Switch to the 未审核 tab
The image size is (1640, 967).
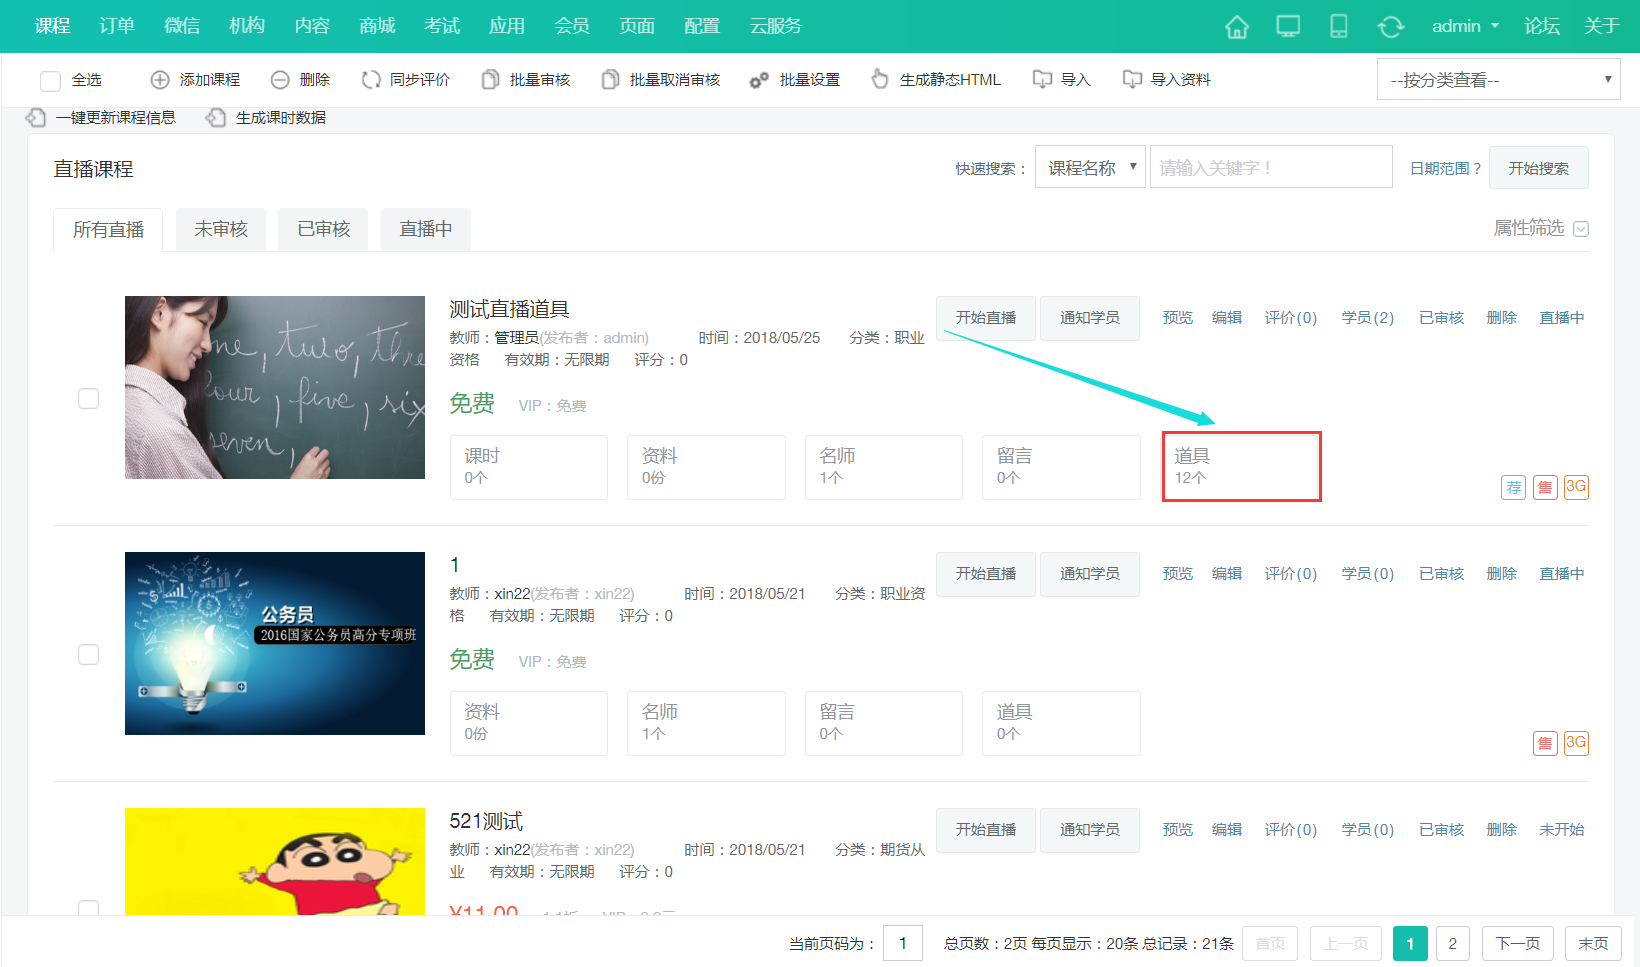pos(220,229)
